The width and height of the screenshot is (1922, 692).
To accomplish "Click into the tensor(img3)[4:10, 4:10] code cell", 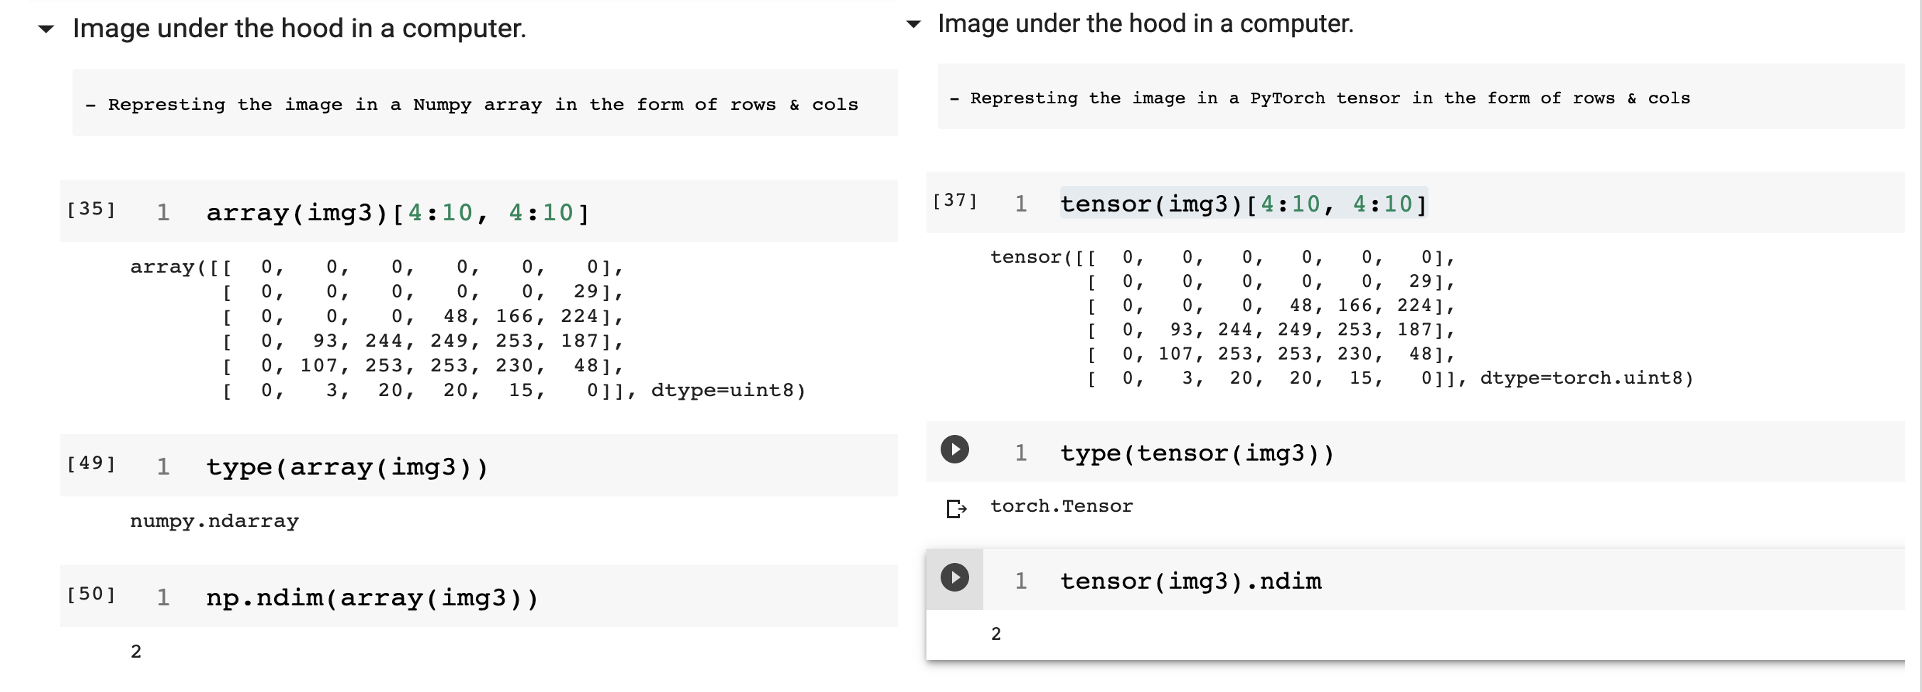I will click(1480, 204).
